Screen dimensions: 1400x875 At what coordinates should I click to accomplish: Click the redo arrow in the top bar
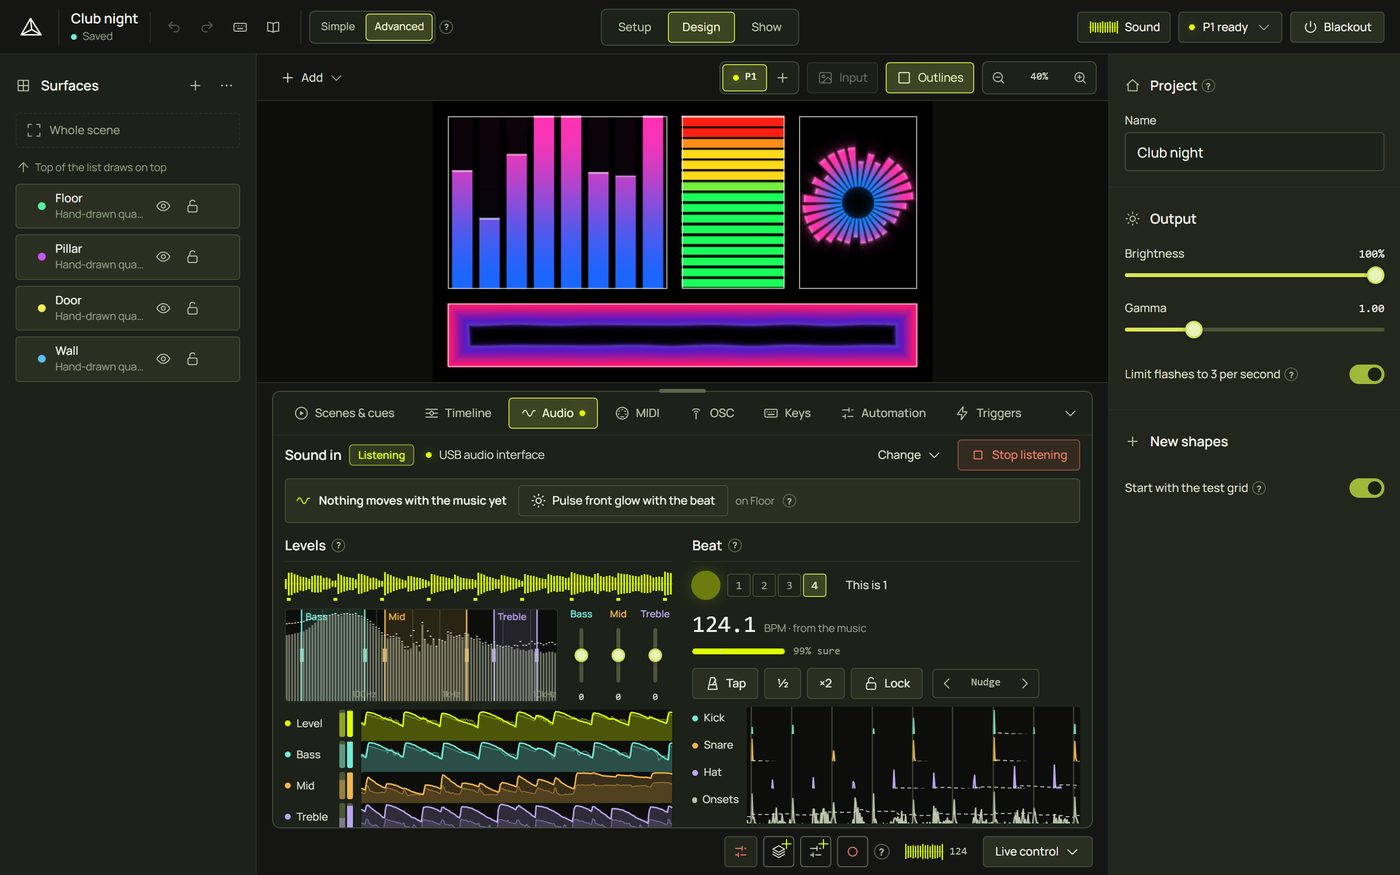pos(207,27)
